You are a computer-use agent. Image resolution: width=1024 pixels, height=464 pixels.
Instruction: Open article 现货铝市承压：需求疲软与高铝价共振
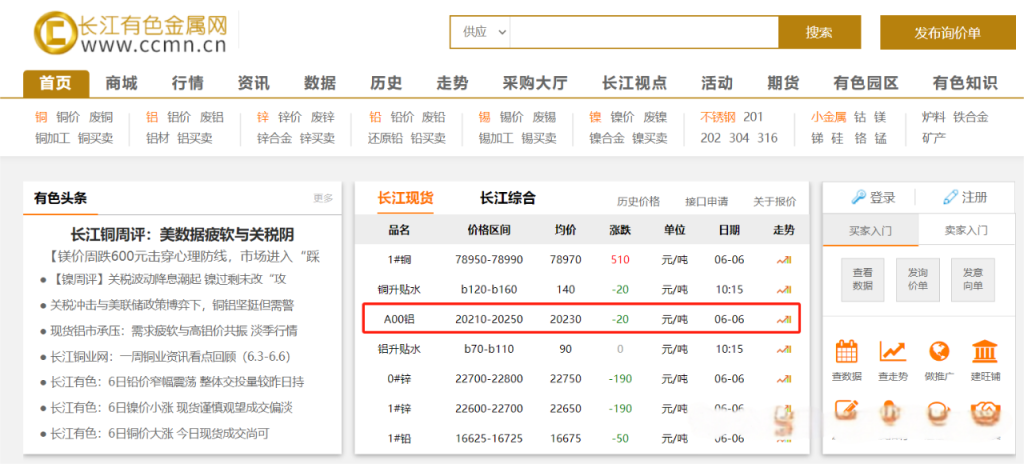[x=176, y=331]
